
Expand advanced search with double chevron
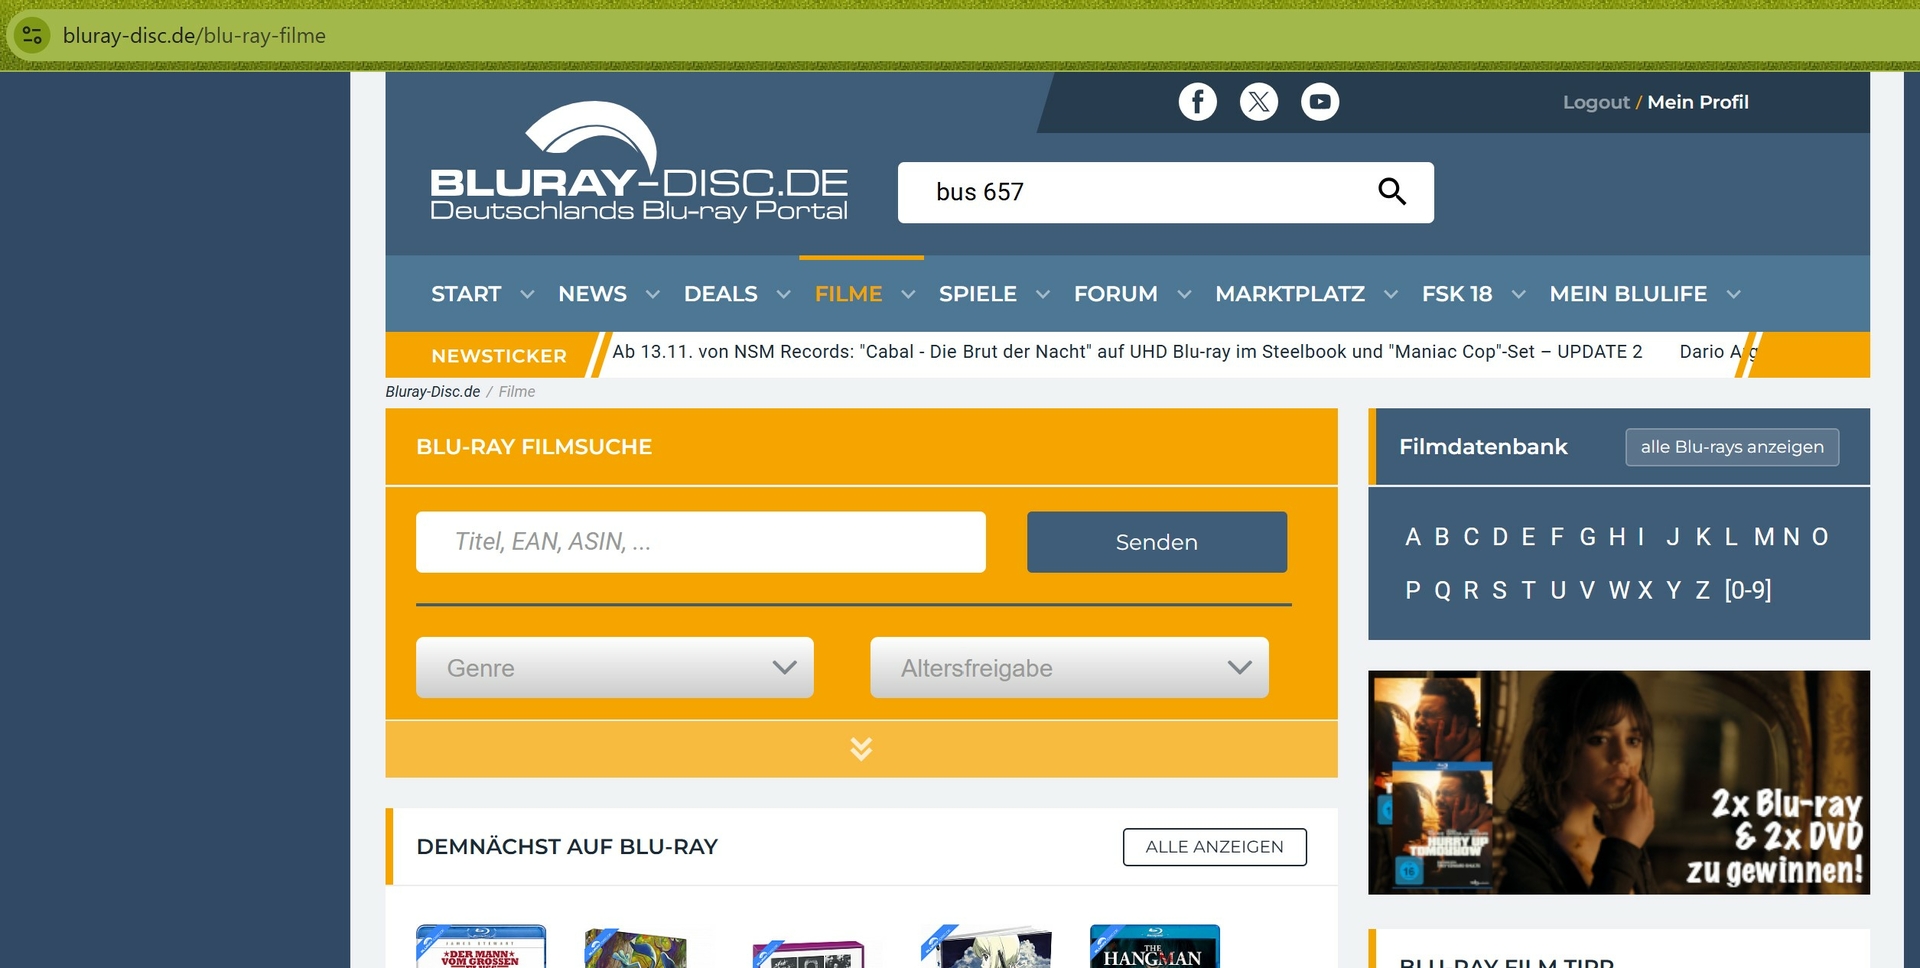pyautogui.click(x=861, y=749)
